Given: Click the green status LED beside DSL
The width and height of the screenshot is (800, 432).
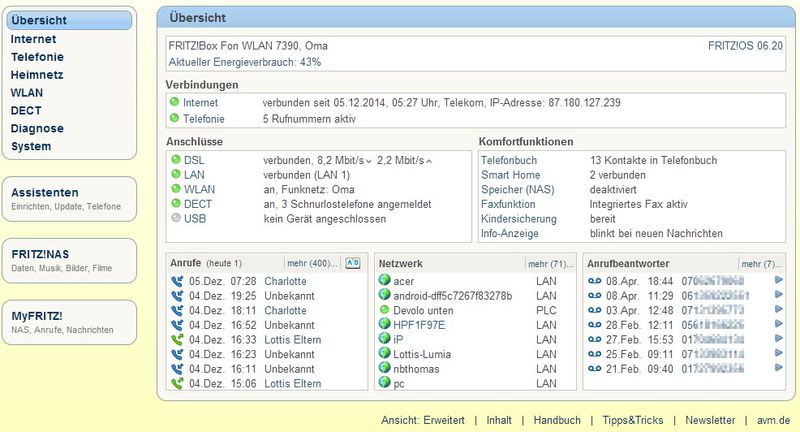Looking at the screenshot, I should pyautogui.click(x=176, y=160).
